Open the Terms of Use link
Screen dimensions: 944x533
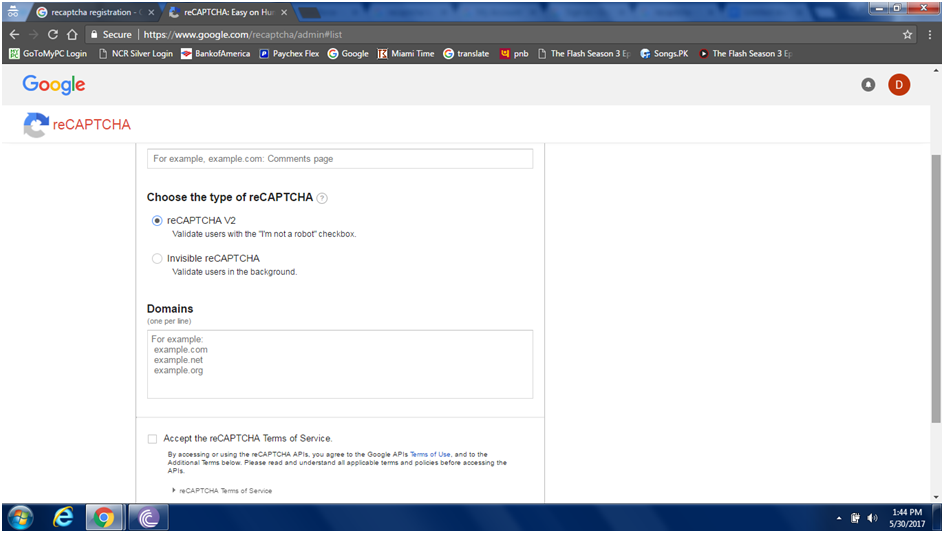click(430, 455)
